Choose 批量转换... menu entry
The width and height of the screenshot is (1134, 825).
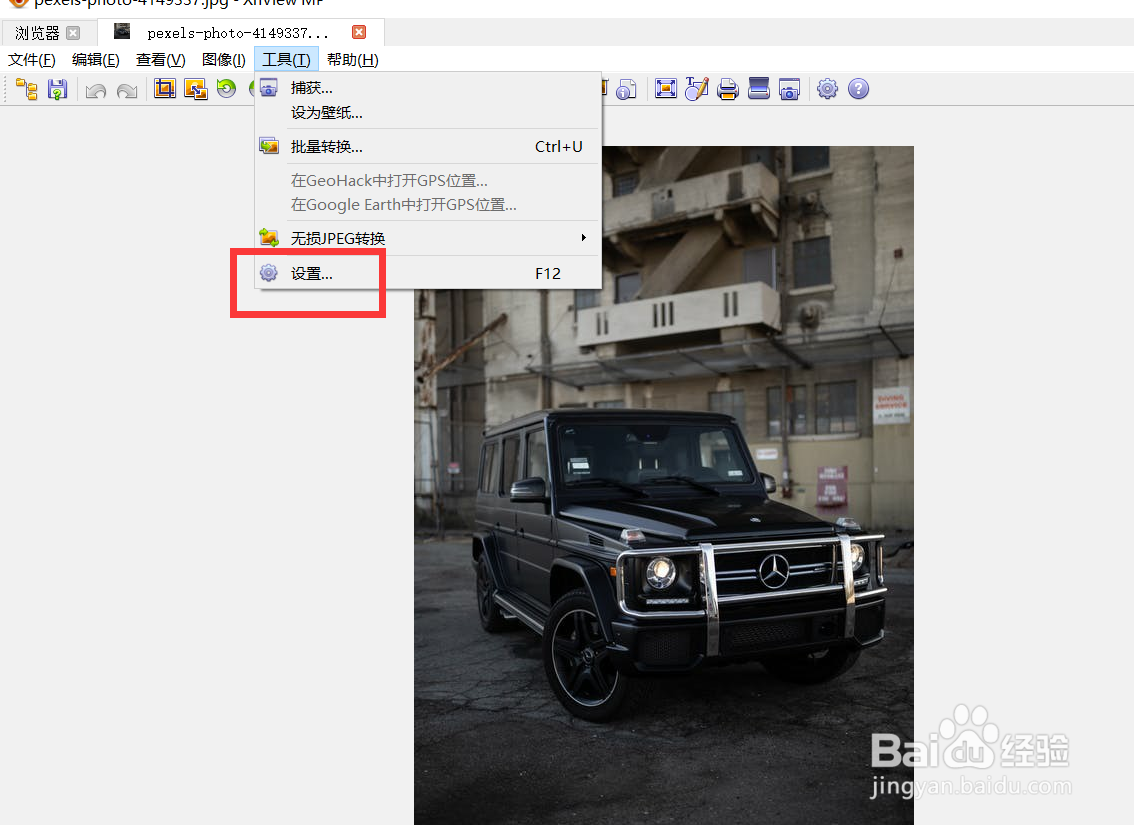(x=428, y=147)
